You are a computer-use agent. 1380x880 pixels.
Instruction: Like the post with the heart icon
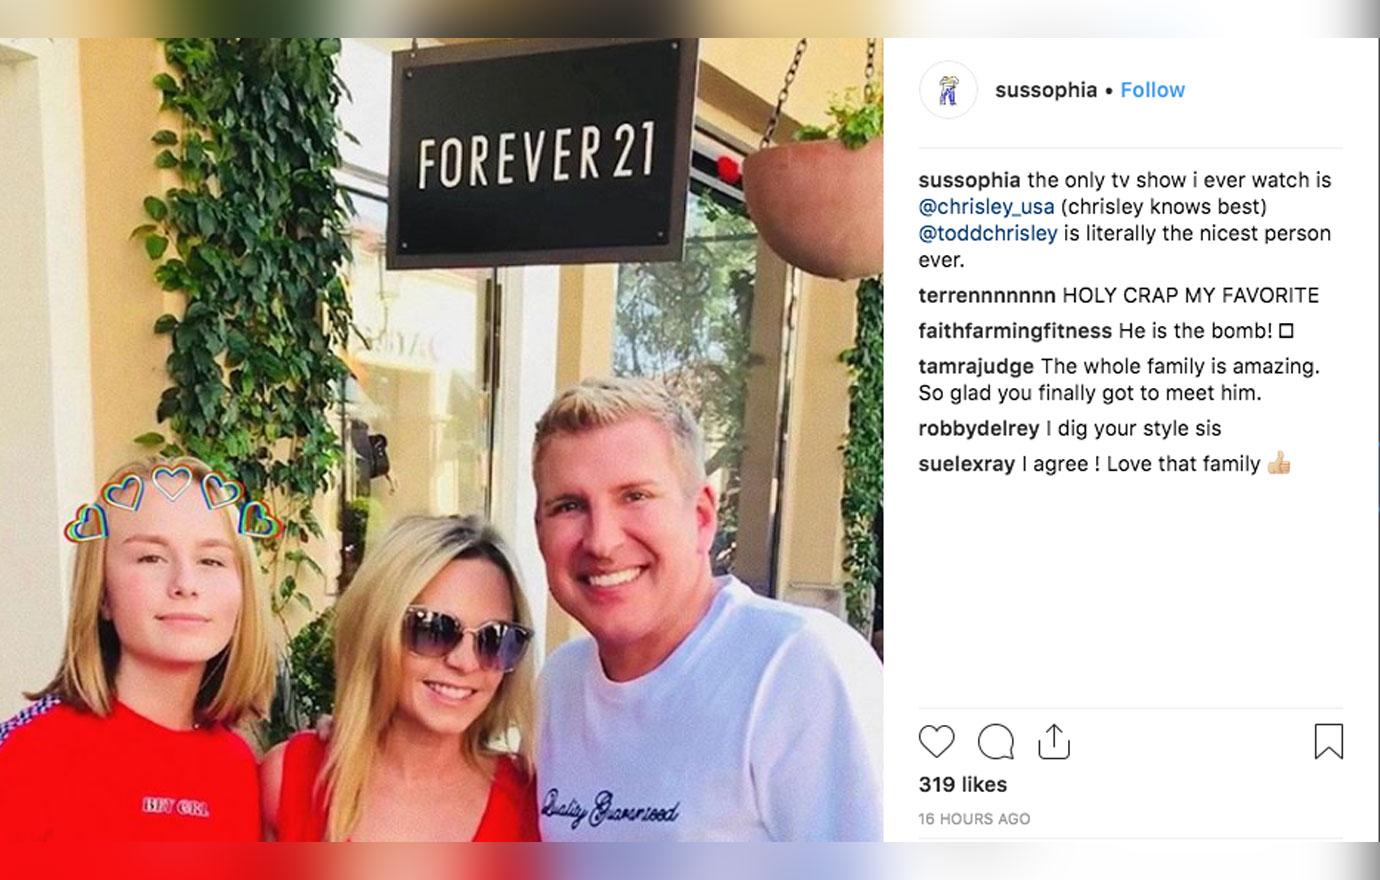click(936, 742)
